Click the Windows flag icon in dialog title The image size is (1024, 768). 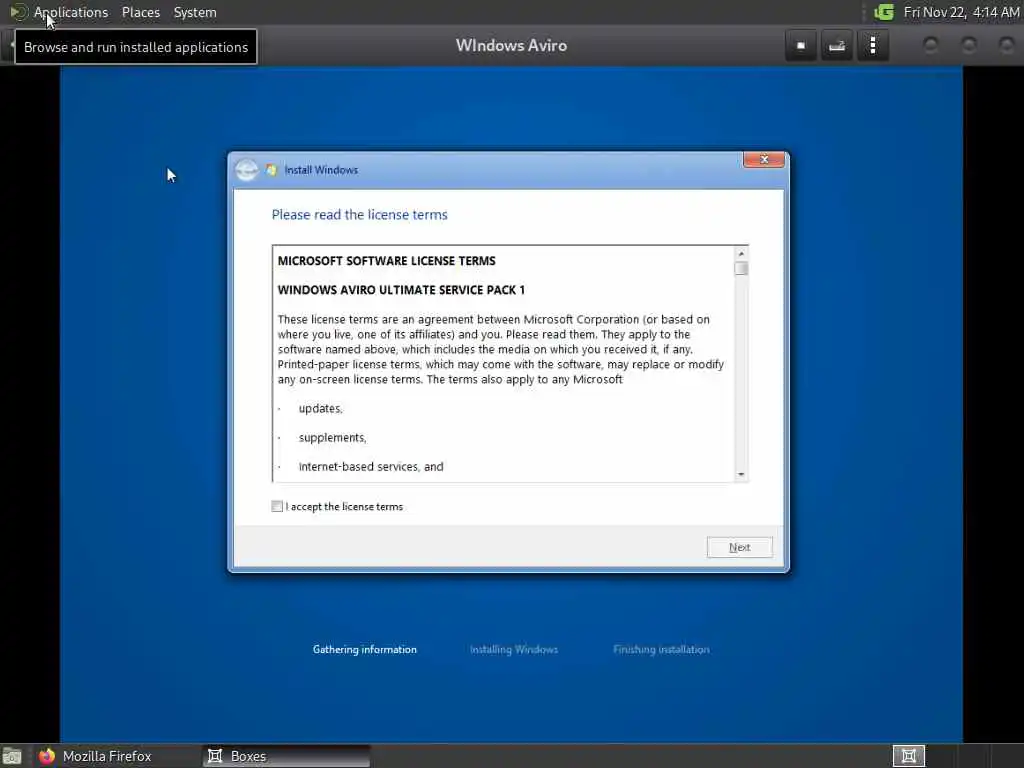(x=271, y=170)
